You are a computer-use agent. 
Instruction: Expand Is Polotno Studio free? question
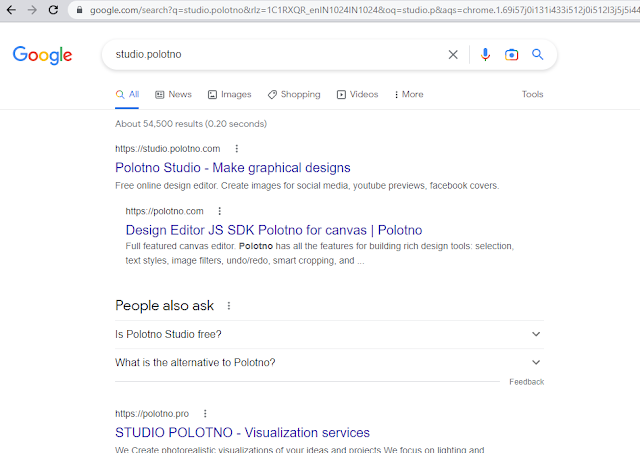329,334
